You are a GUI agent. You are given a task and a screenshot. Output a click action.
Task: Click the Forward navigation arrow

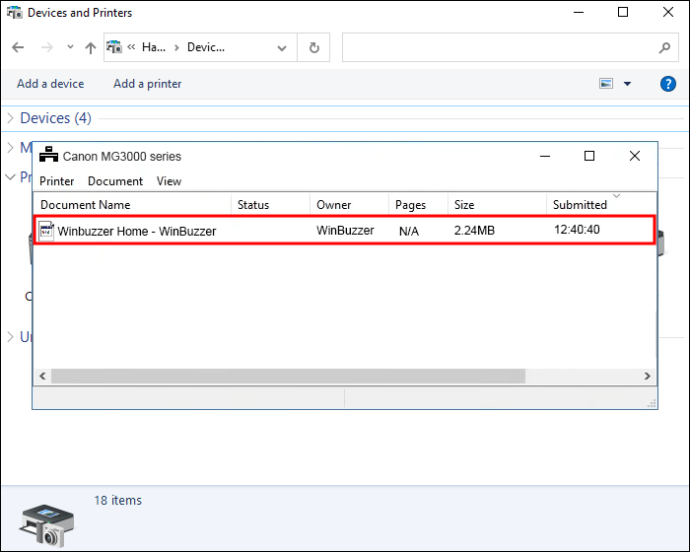pos(47,47)
